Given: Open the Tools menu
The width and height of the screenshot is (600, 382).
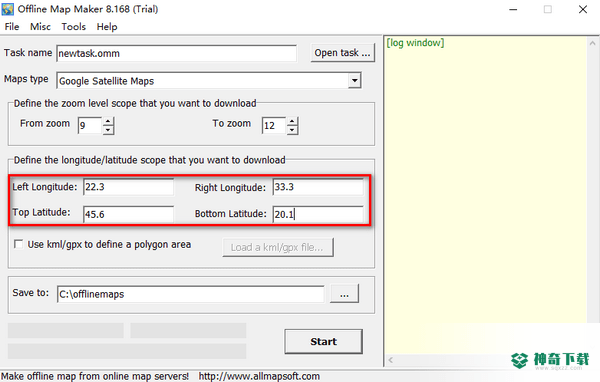Looking at the screenshot, I should click(x=73, y=27).
